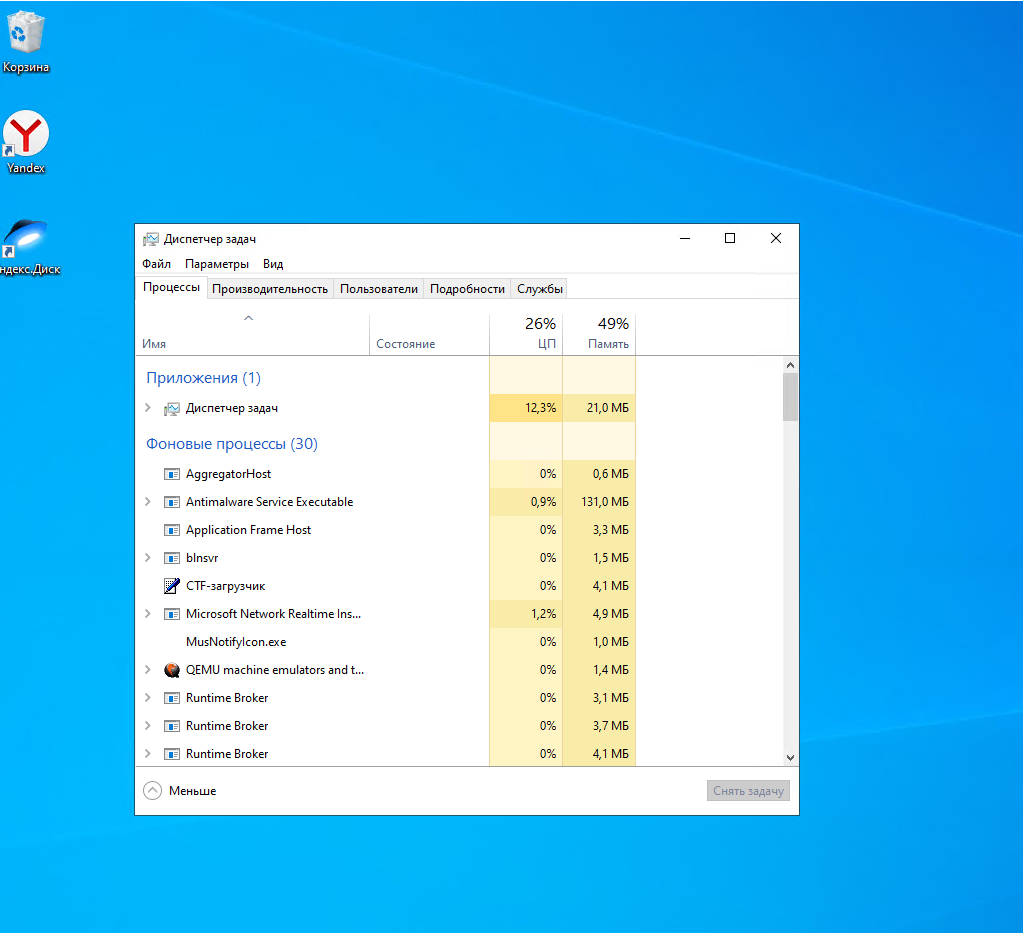Click the 131,0 МБ memory cell

pos(599,502)
